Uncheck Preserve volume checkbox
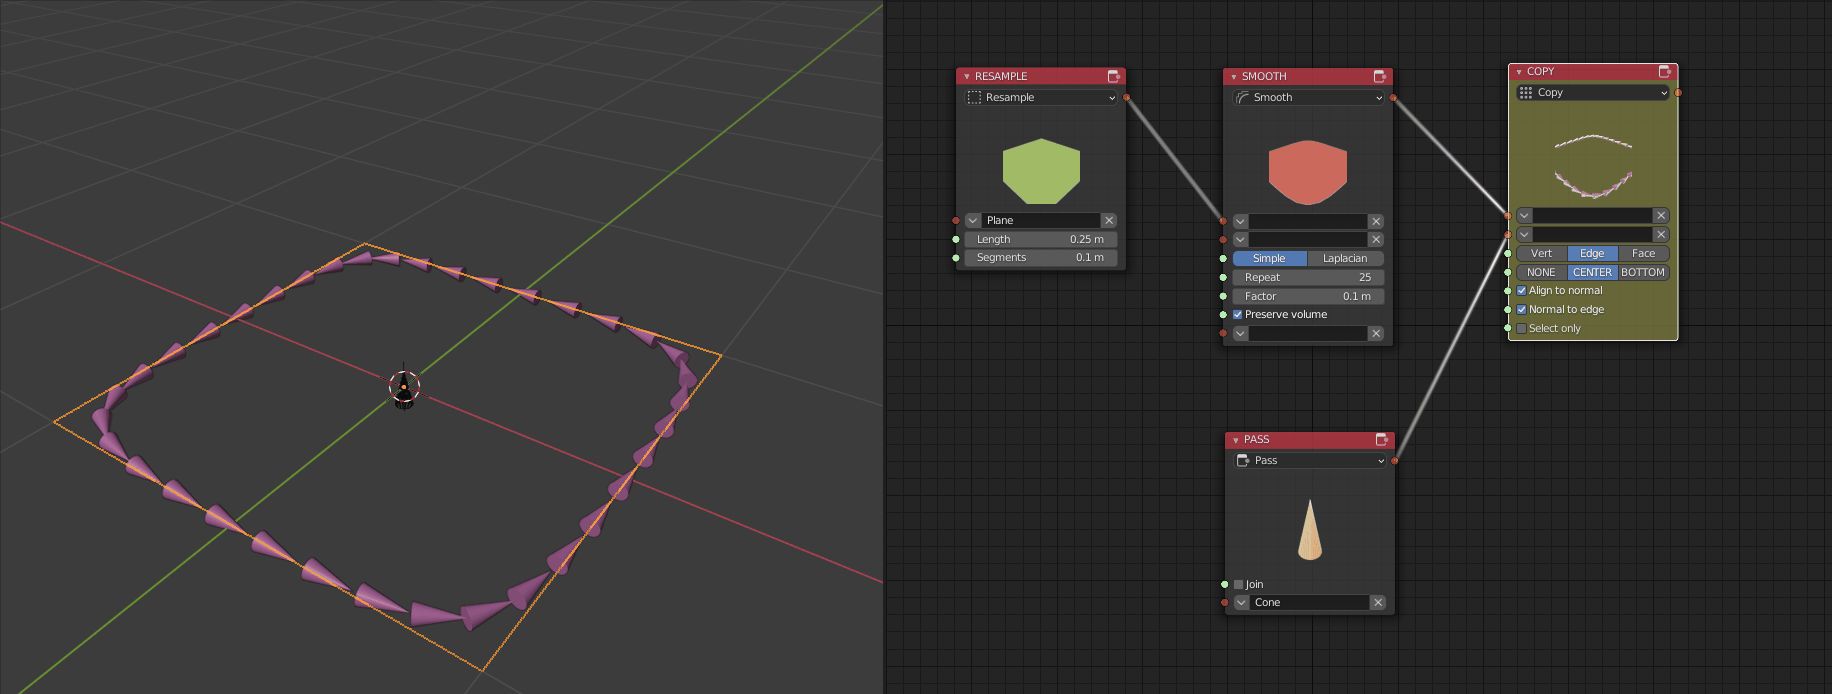Screen dimensions: 1832x694 click(1238, 314)
